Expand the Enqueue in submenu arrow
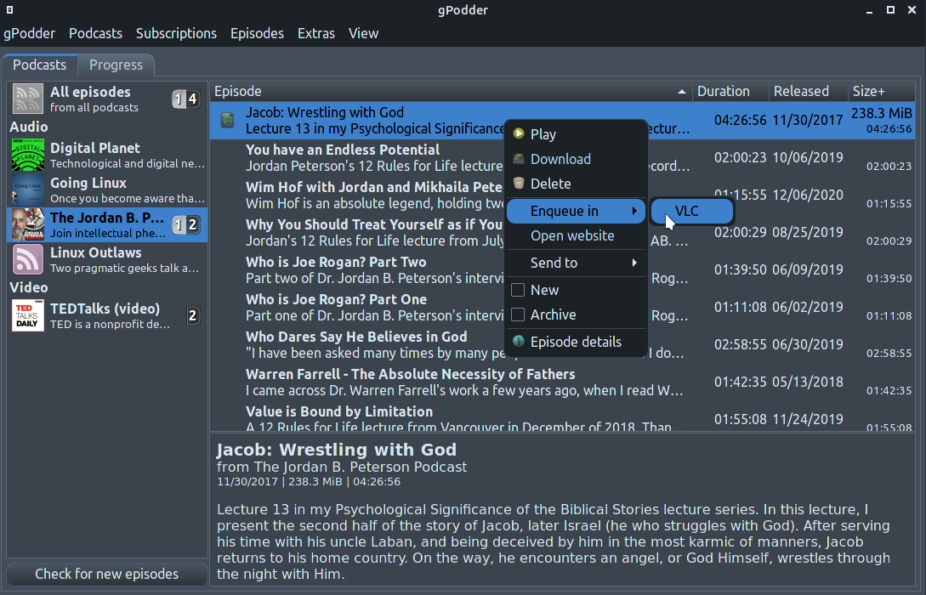 [634, 211]
